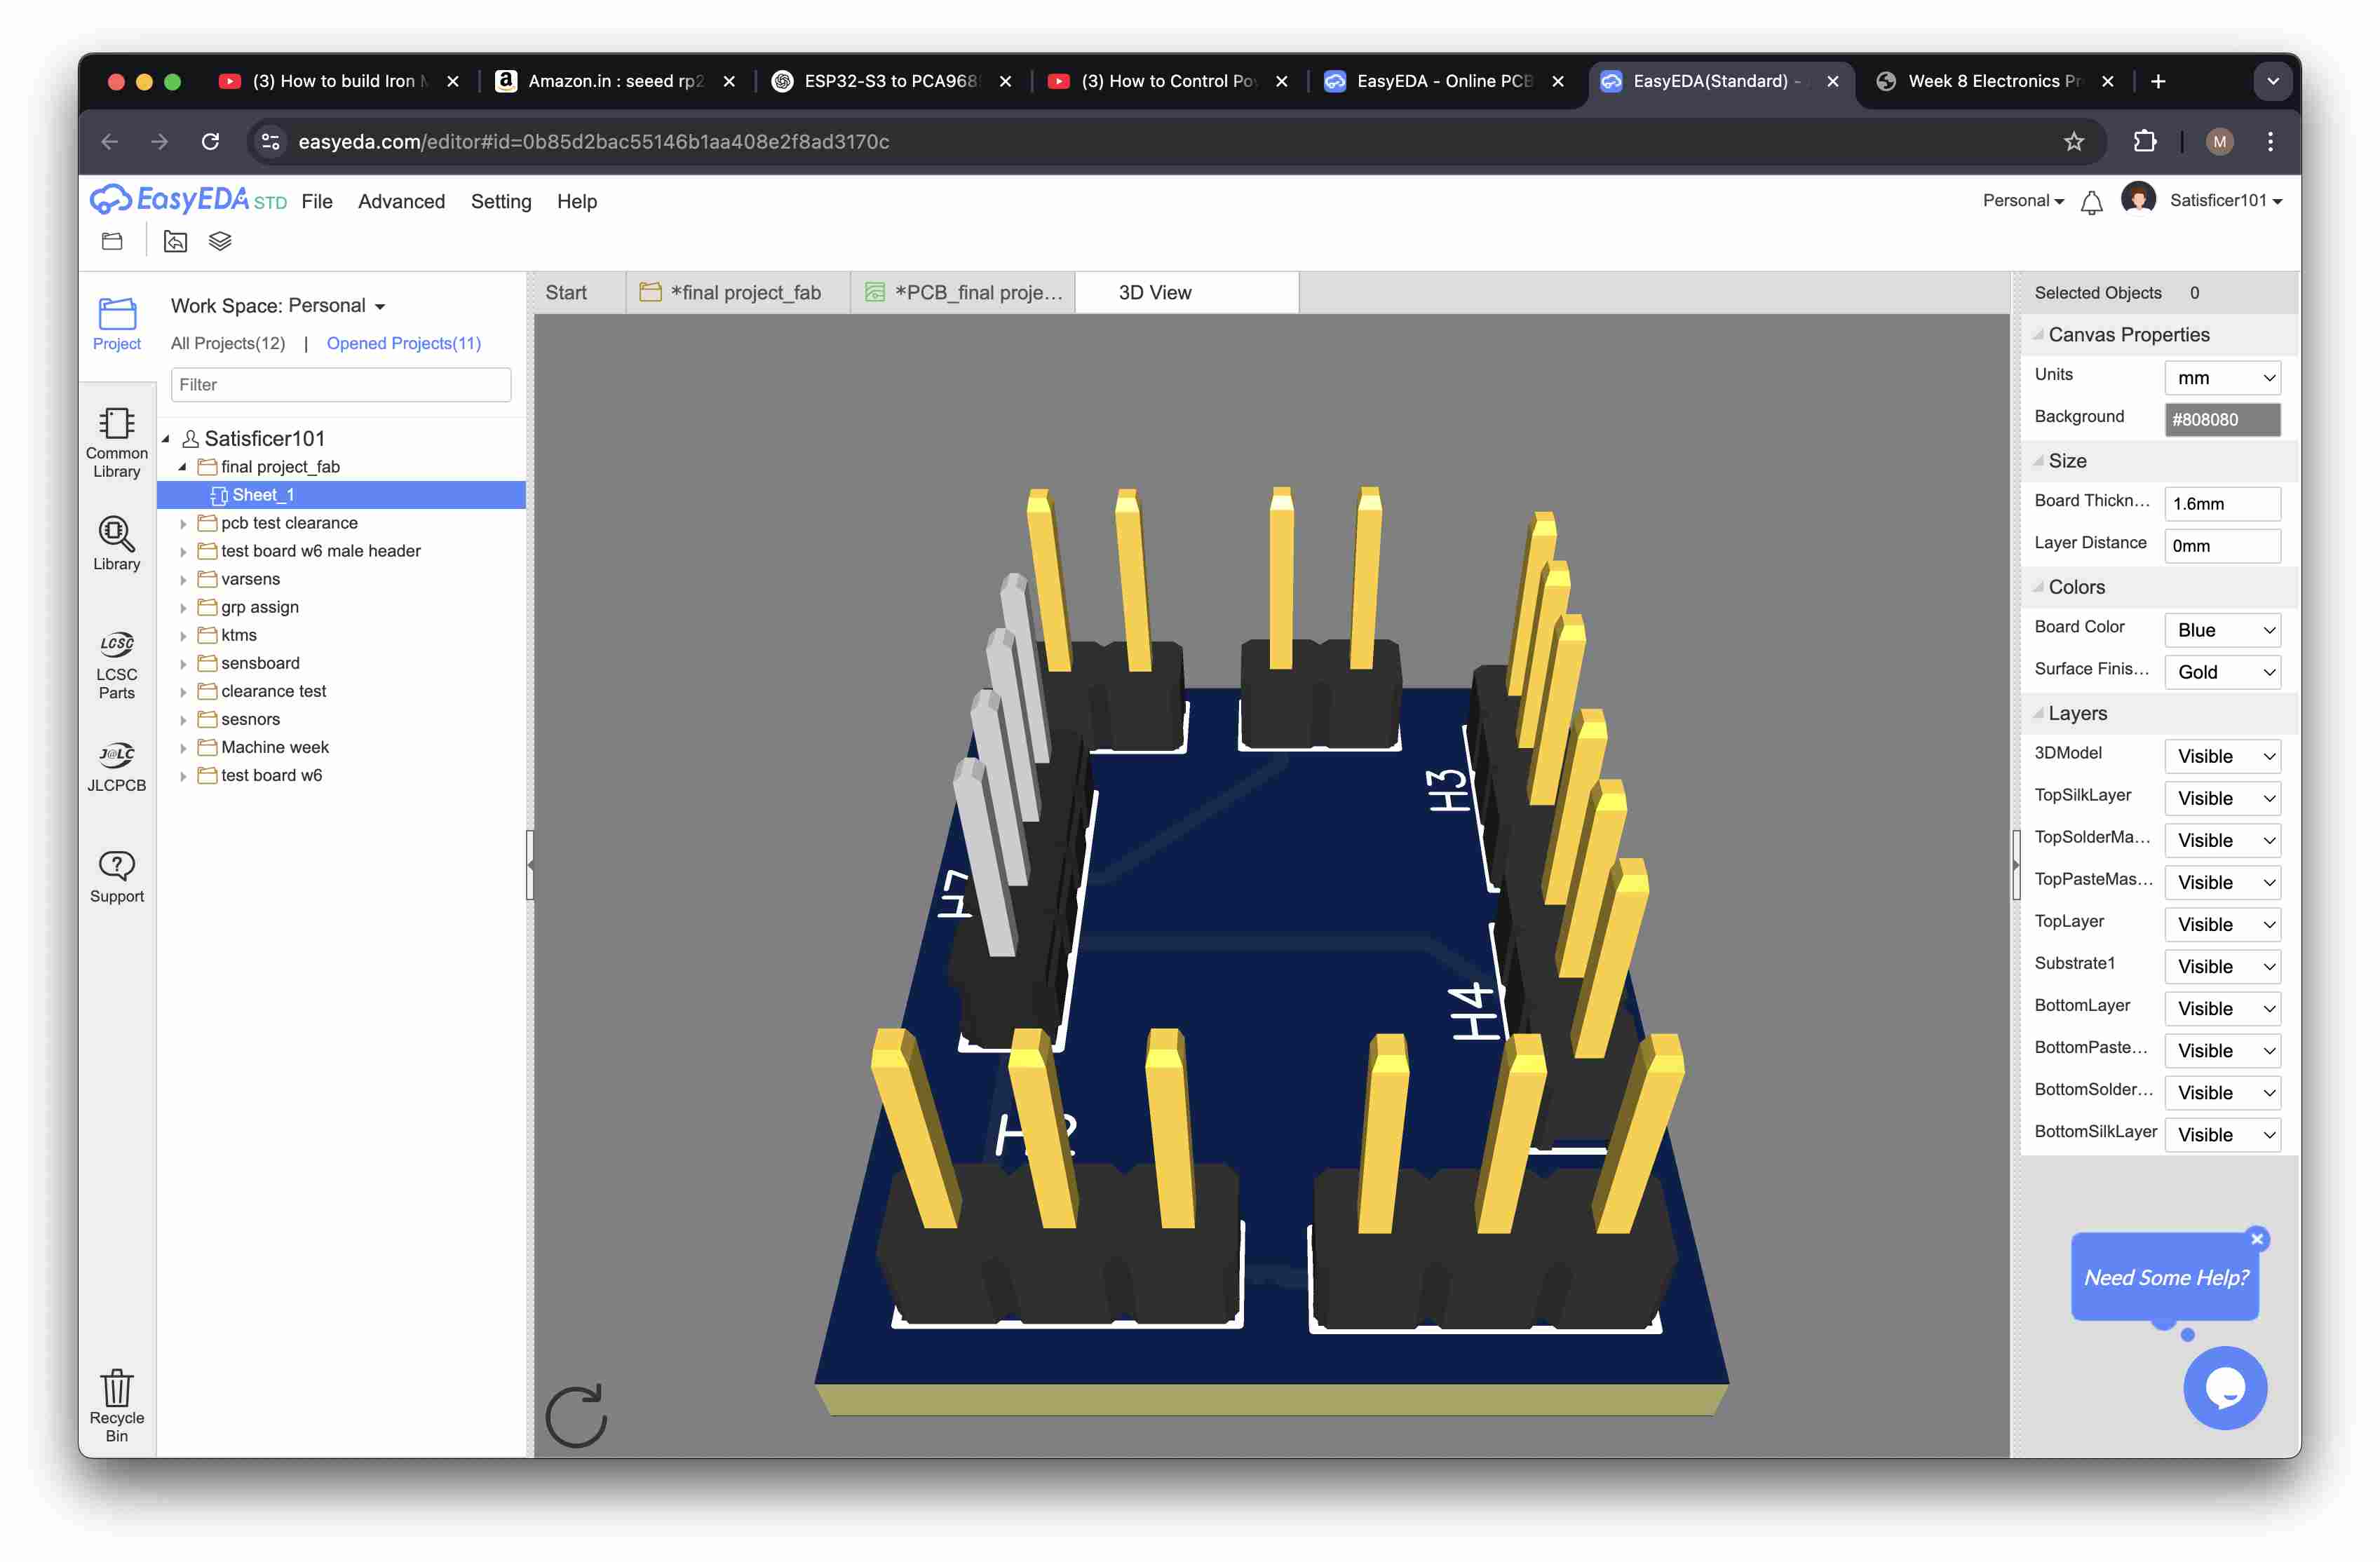Open the File menu
The image size is (2380, 1562).
[x=317, y=201]
